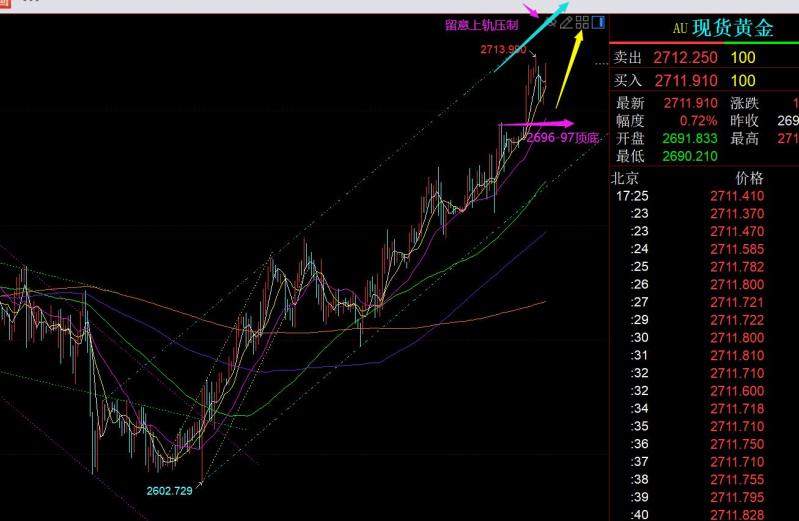
Task: Select tick price 2711.810
Action: coord(737,355)
